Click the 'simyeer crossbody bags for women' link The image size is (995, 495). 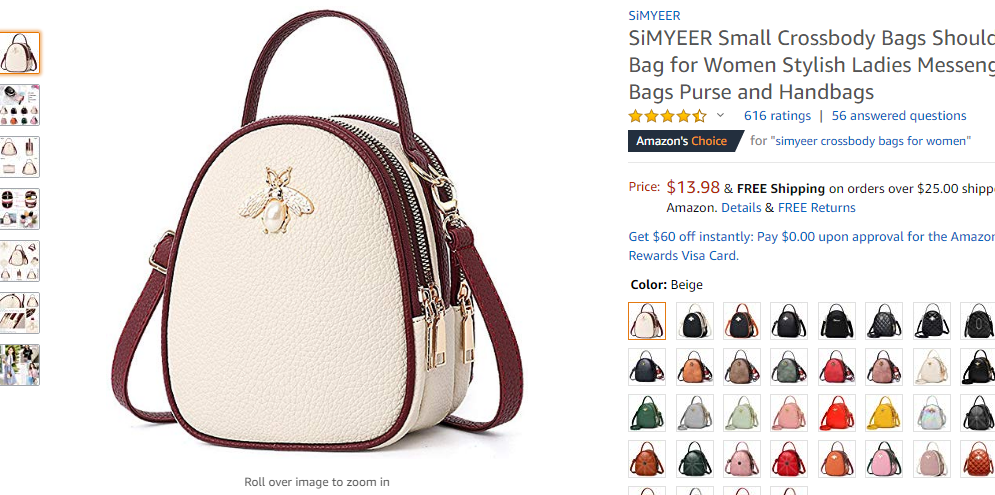point(872,141)
